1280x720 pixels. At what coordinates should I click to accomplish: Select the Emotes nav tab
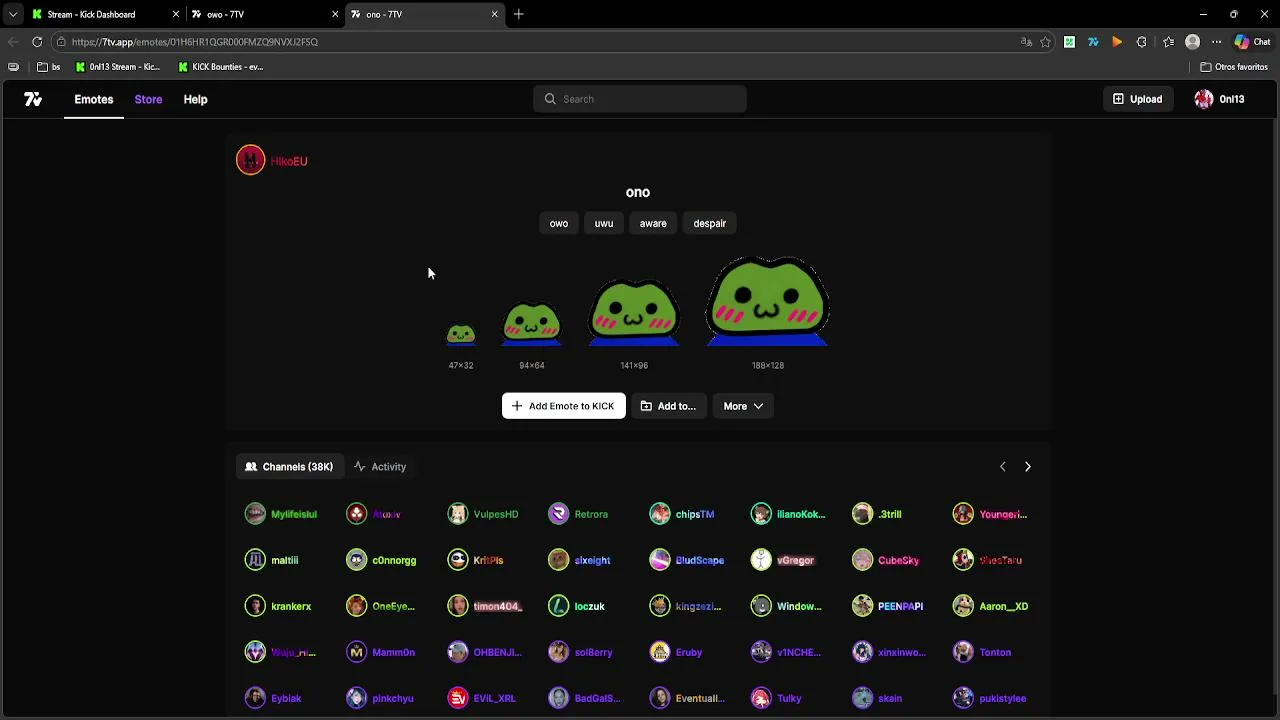coord(94,99)
